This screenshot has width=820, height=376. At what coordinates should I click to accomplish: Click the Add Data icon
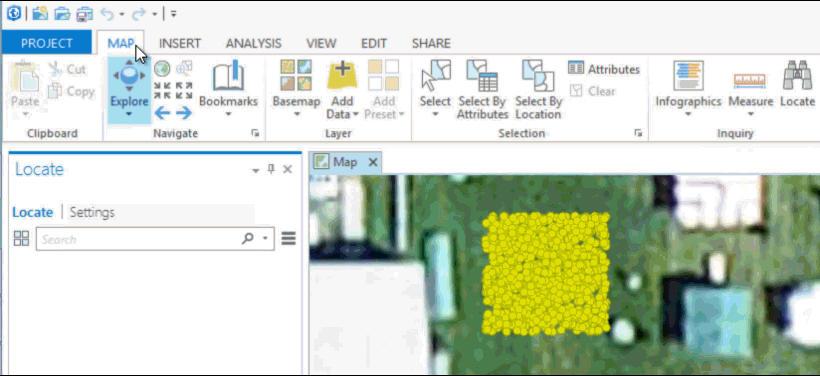342,75
